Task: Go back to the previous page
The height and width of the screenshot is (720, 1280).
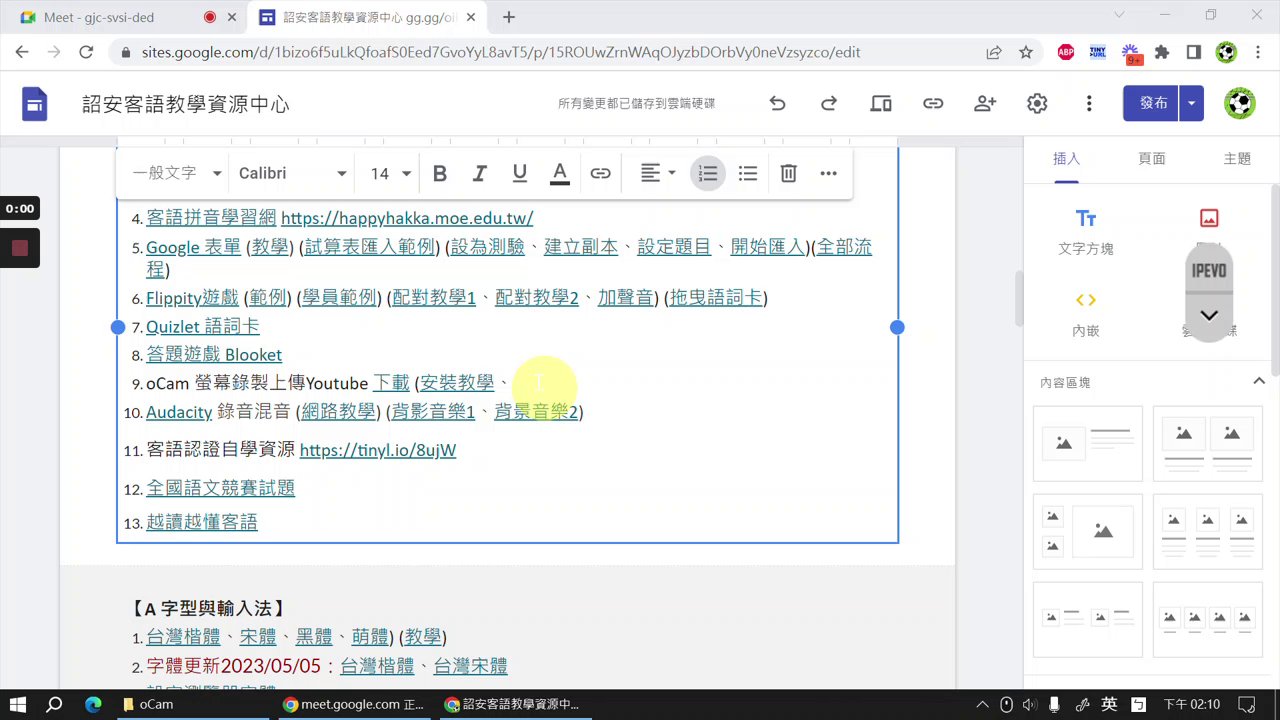Action: pos(22,53)
